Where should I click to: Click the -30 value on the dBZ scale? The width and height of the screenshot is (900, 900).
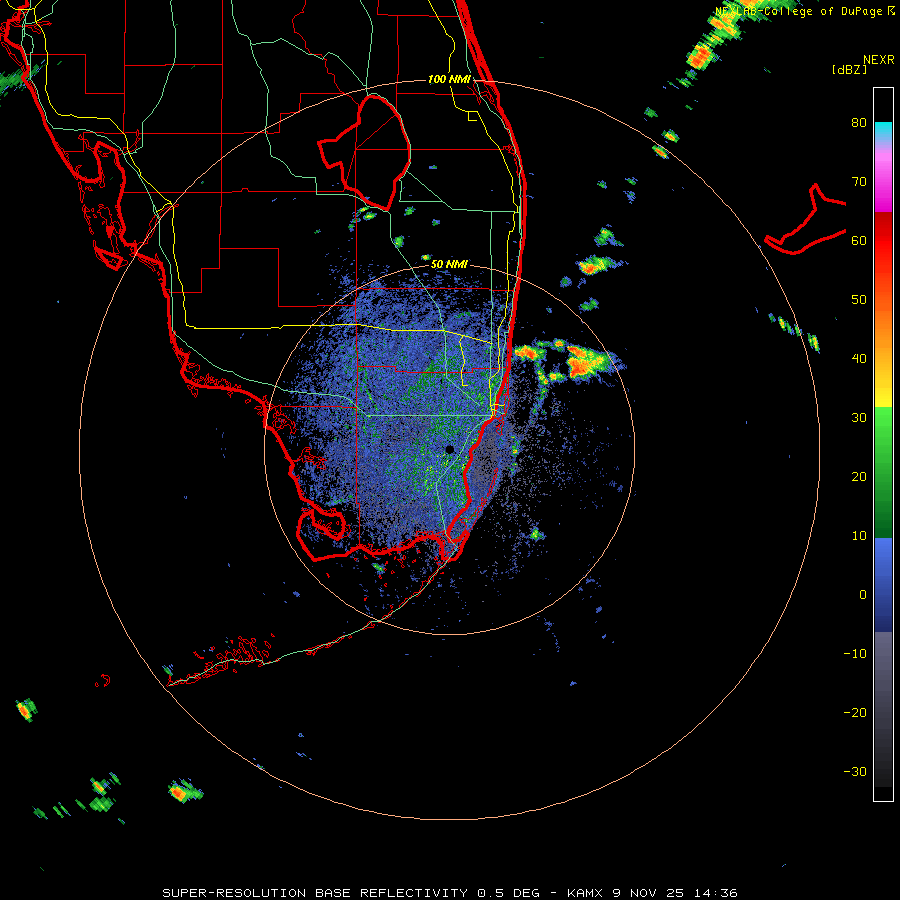855,772
